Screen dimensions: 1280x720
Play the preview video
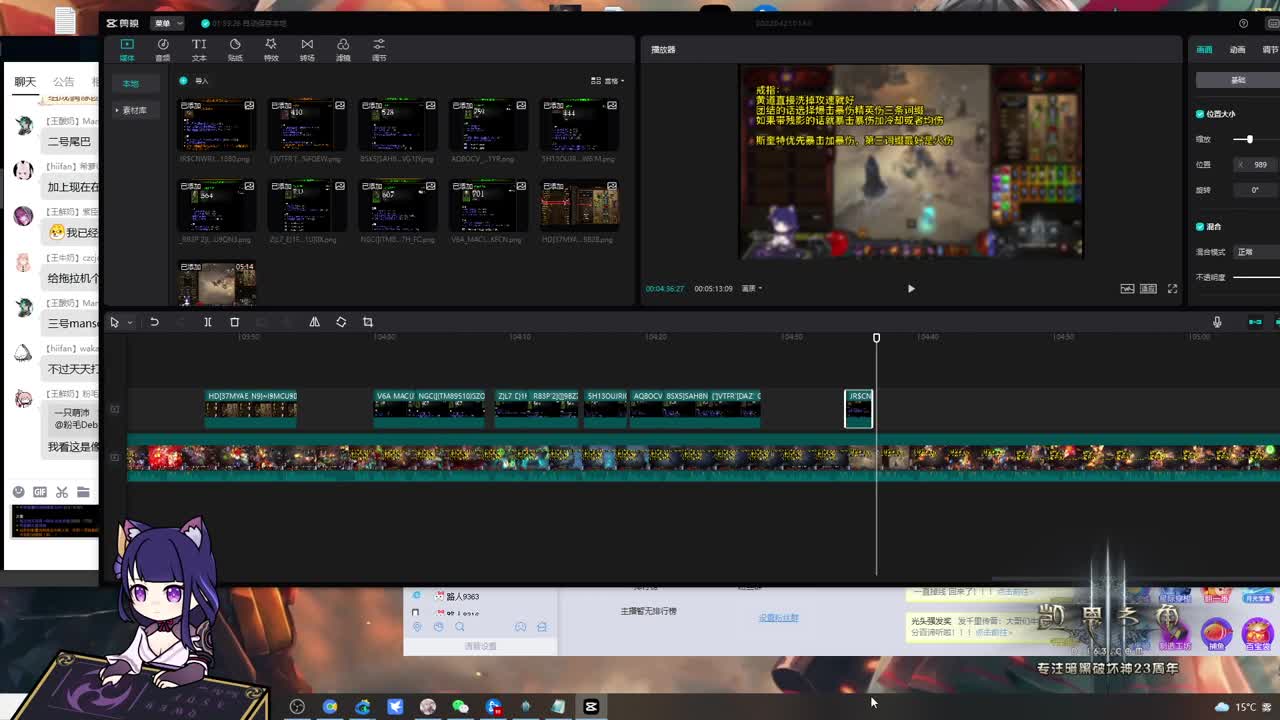coord(911,288)
